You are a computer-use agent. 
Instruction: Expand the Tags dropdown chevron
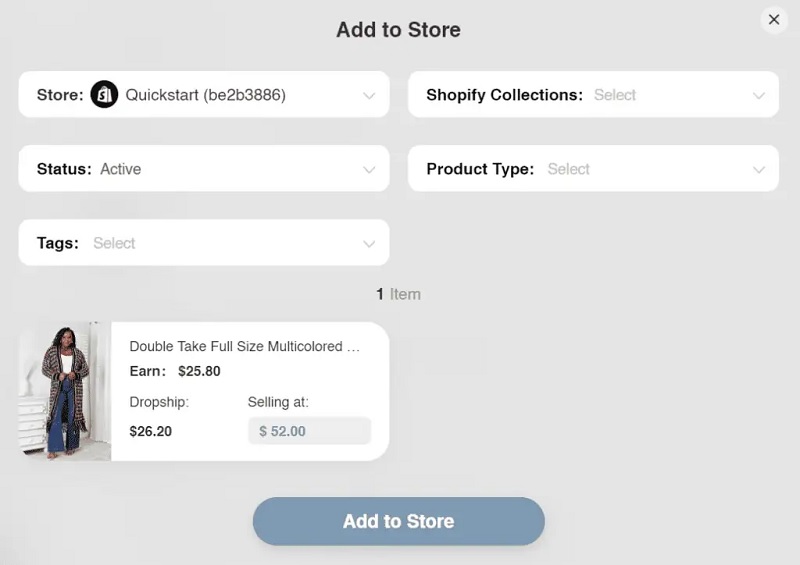tap(369, 243)
